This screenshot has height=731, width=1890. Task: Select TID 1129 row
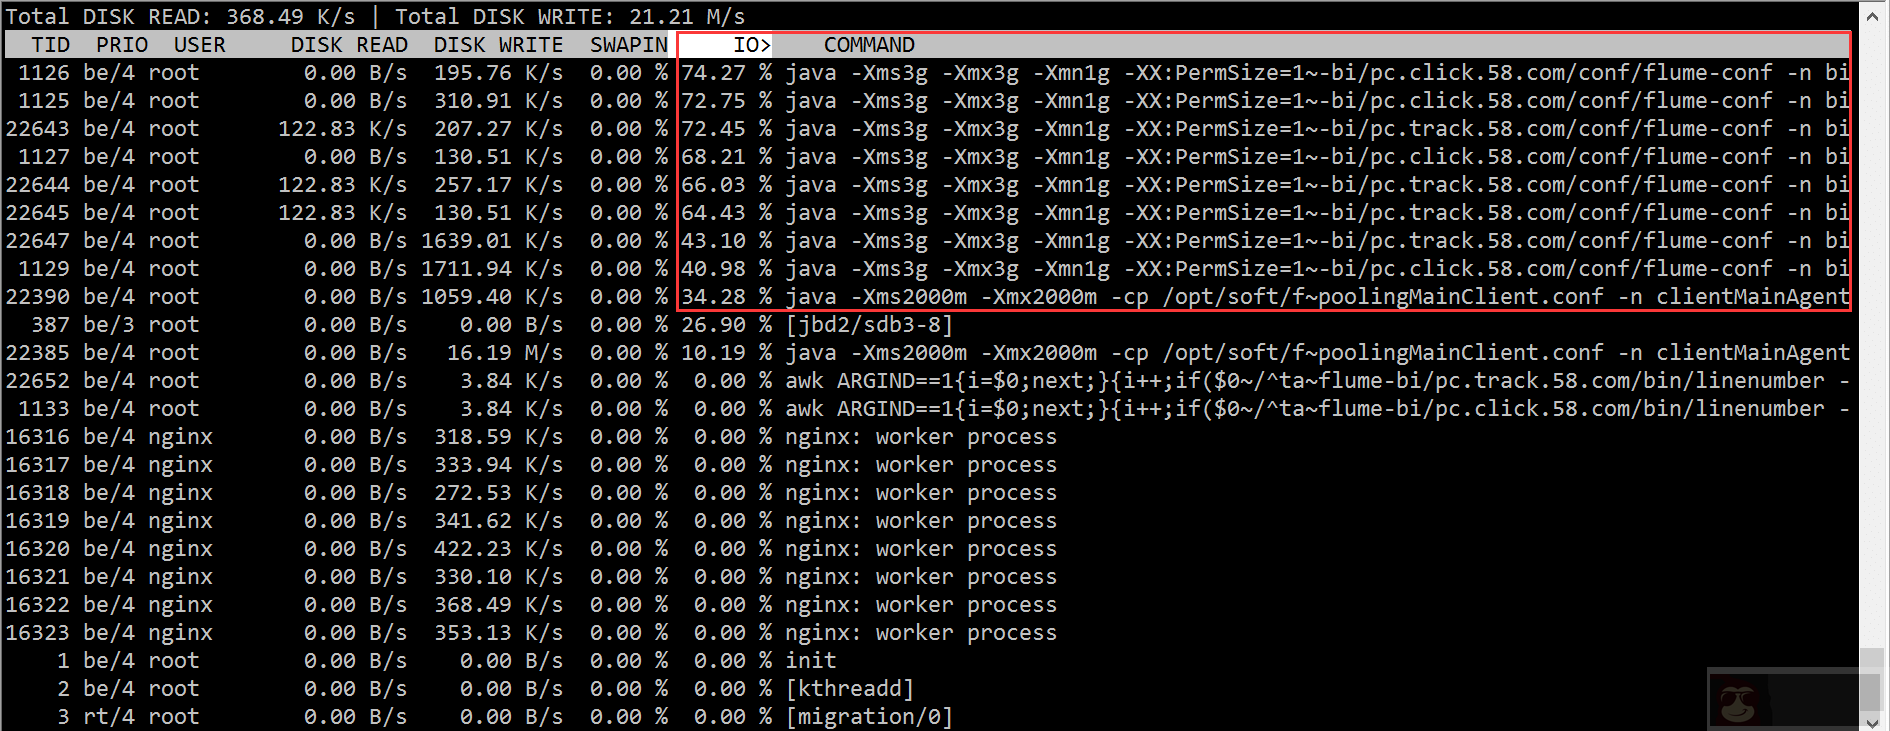point(927,269)
